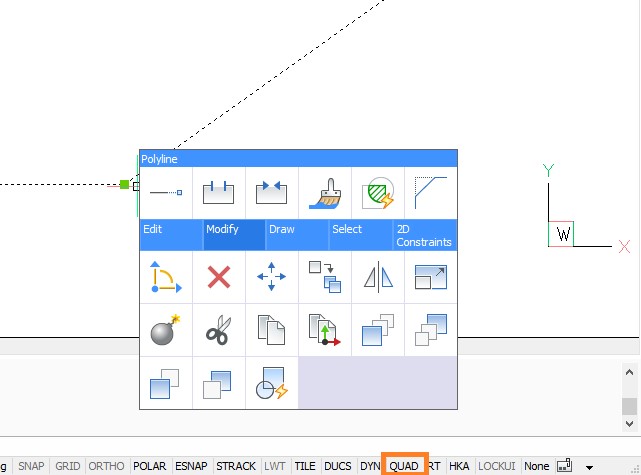Toggle DUCS dynamic UCS

[338, 466]
